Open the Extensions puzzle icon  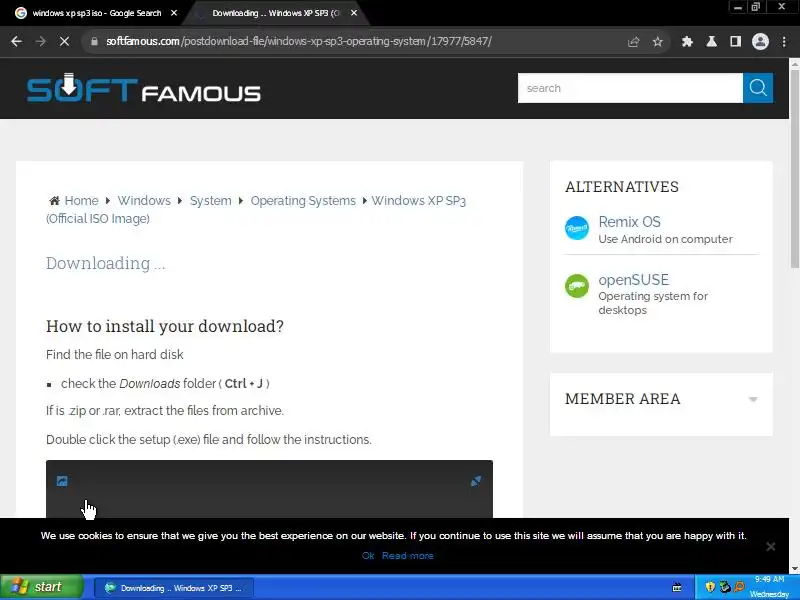(687, 42)
